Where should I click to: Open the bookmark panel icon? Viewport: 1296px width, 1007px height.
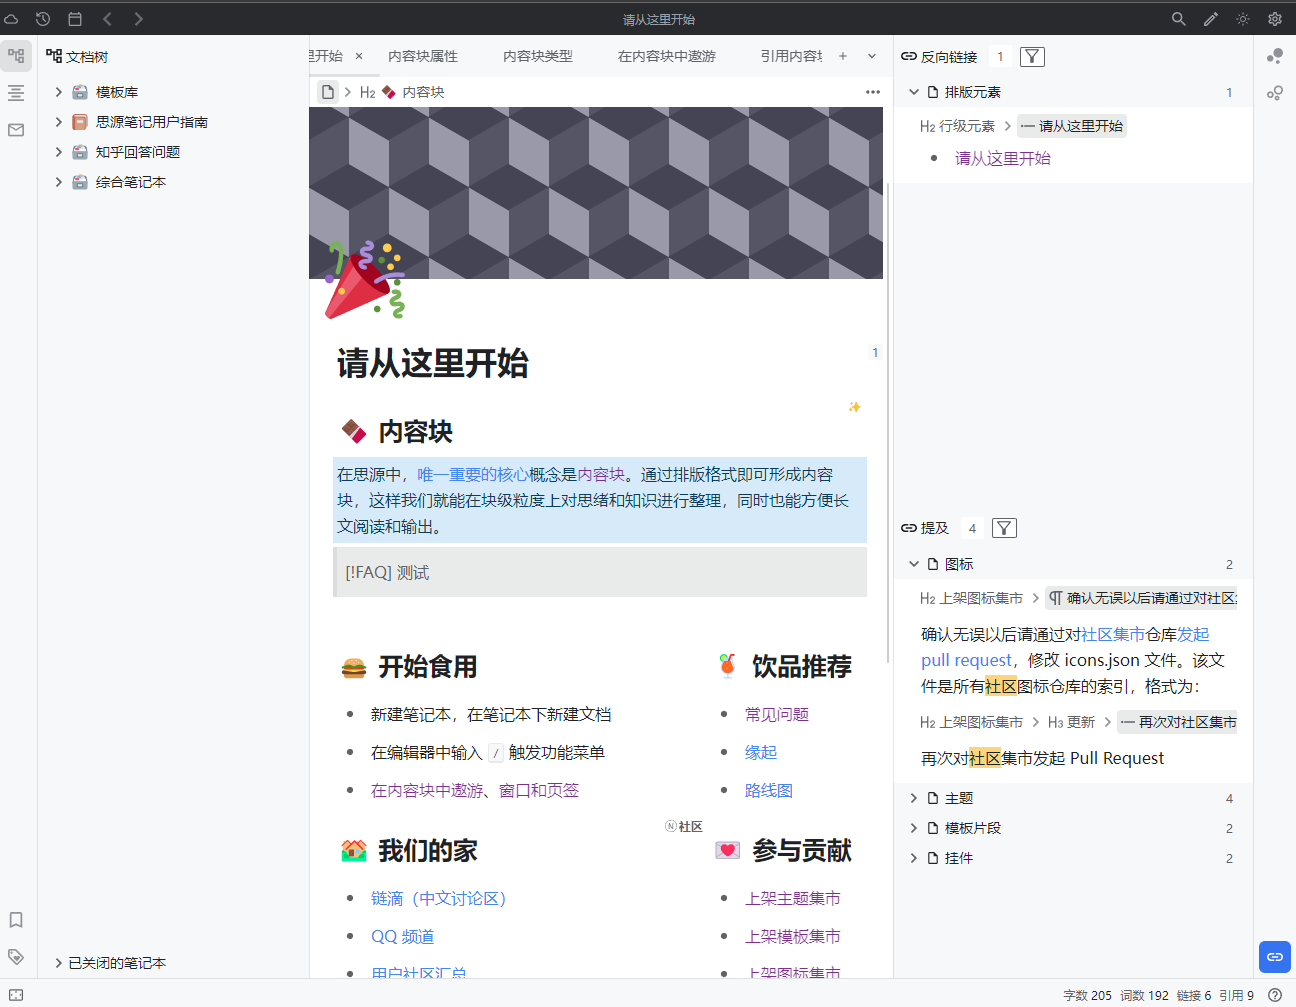point(16,920)
